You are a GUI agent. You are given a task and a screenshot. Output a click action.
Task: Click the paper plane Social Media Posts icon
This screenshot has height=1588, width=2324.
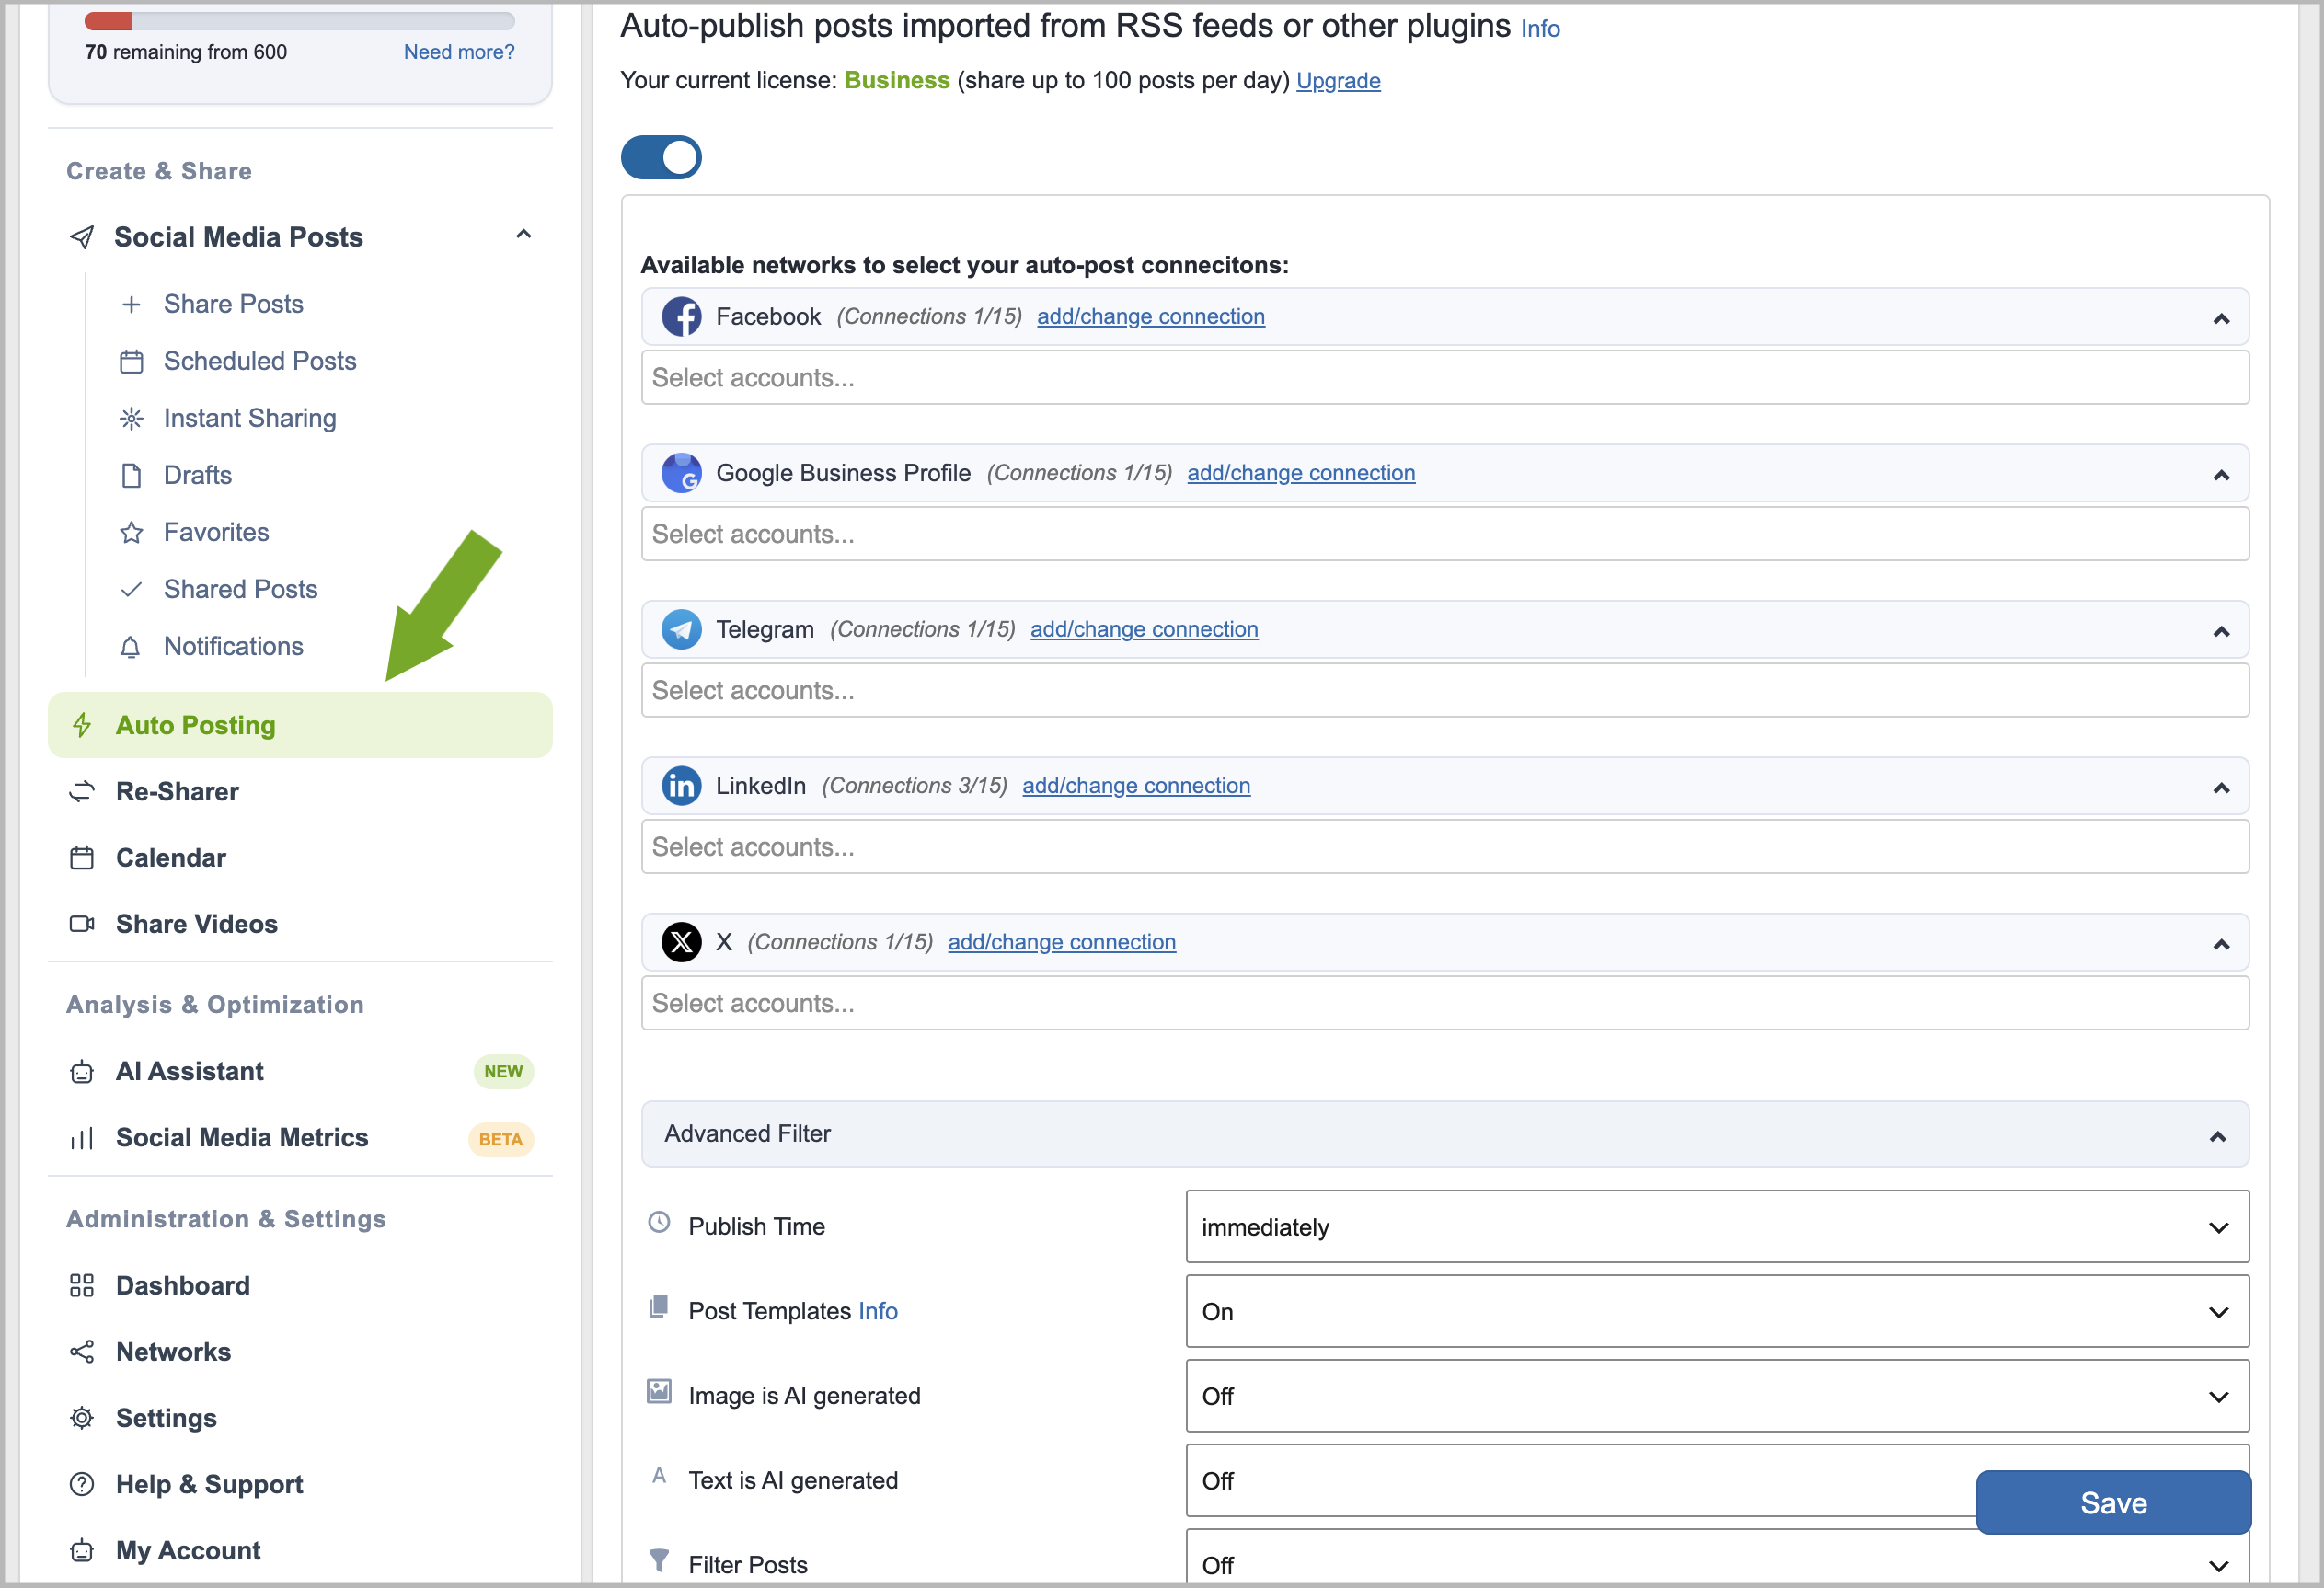[x=82, y=237]
